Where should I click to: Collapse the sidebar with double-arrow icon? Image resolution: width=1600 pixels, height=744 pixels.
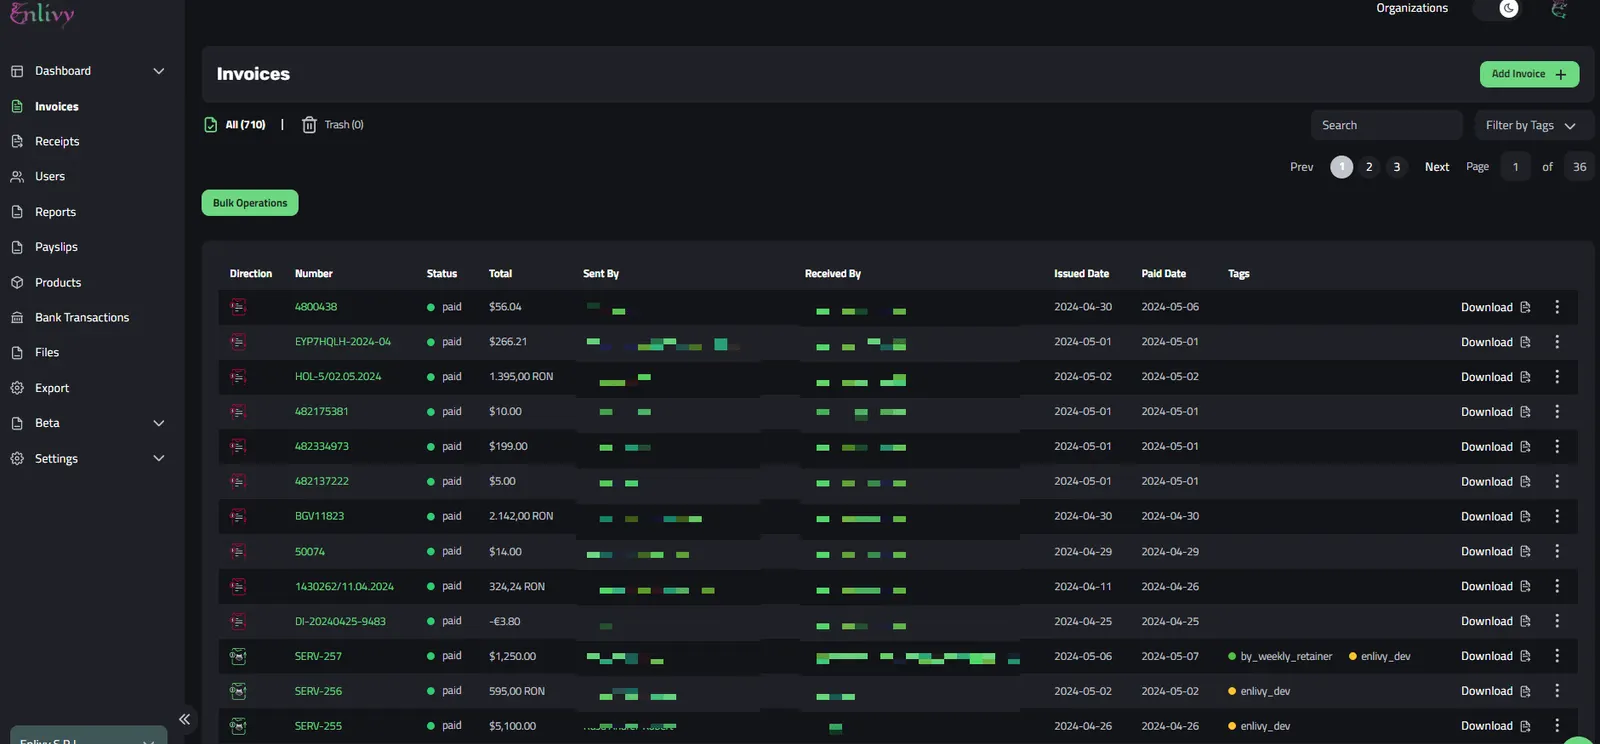coord(184,719)
